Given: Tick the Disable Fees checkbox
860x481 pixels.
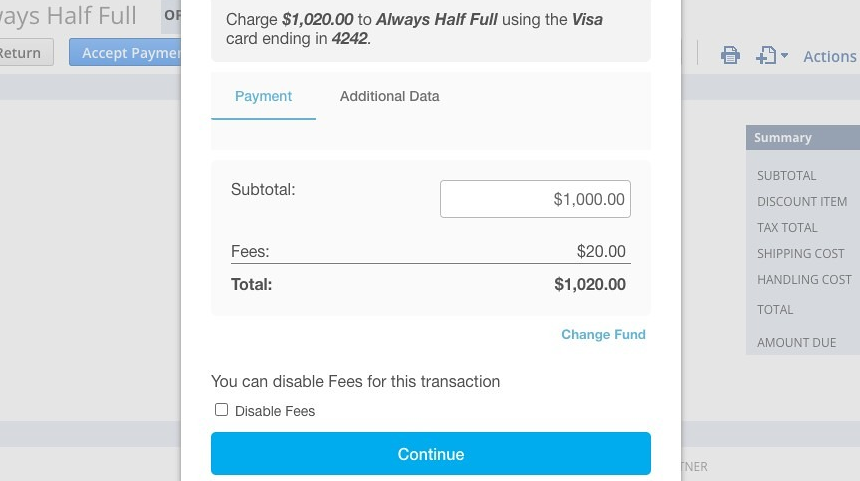Looking at the screenshot, I should click(221, 410).
